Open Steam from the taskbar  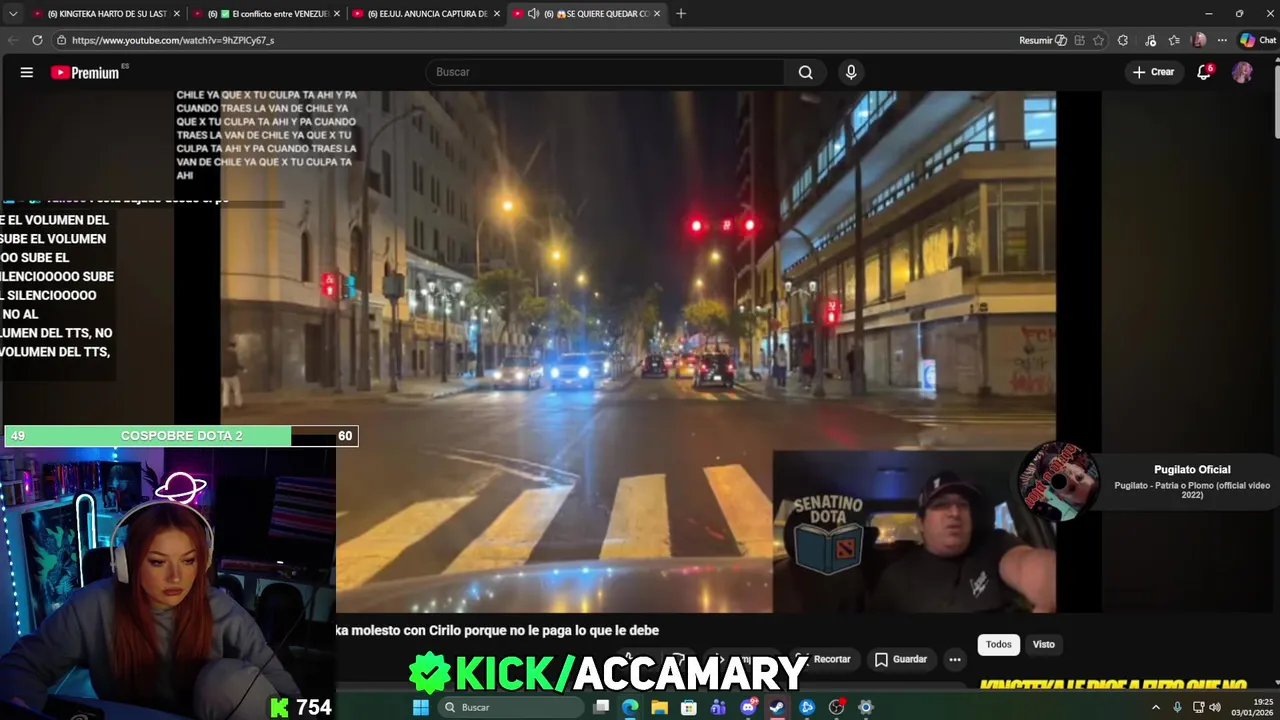[x=777, y=707]
